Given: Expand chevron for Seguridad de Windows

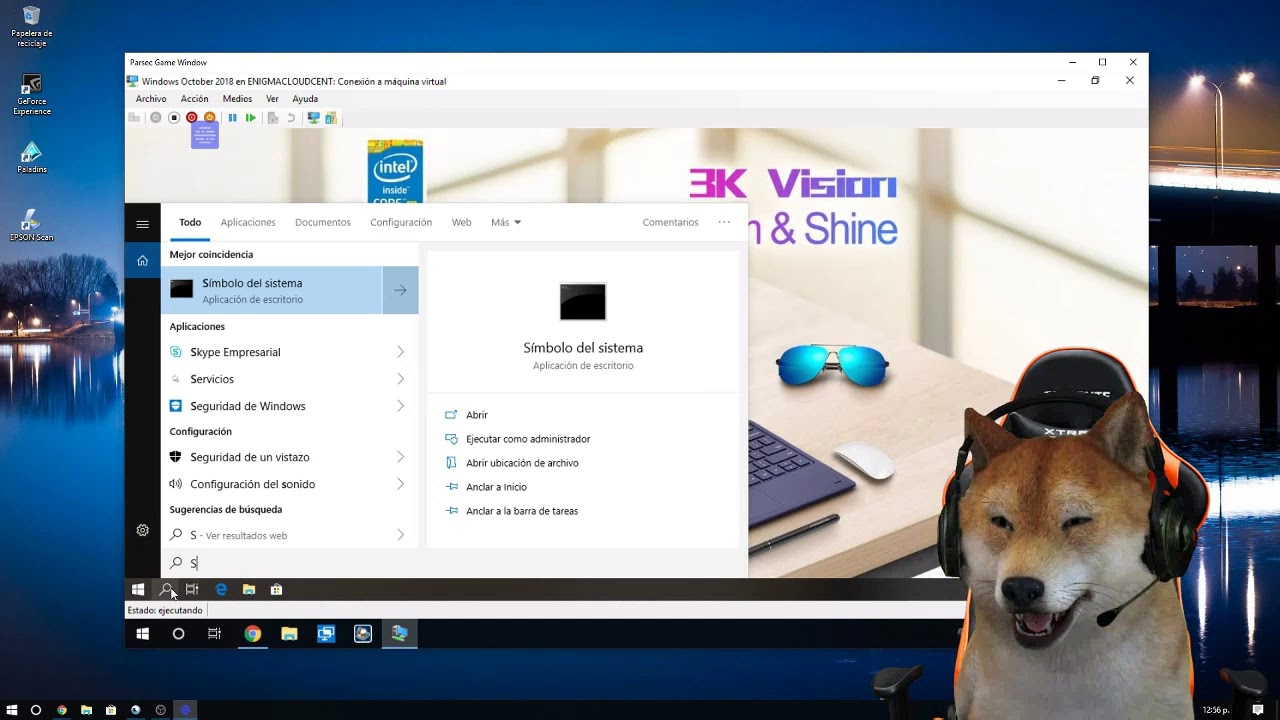Looking at the screenshot, I should (x=400, y=406).
